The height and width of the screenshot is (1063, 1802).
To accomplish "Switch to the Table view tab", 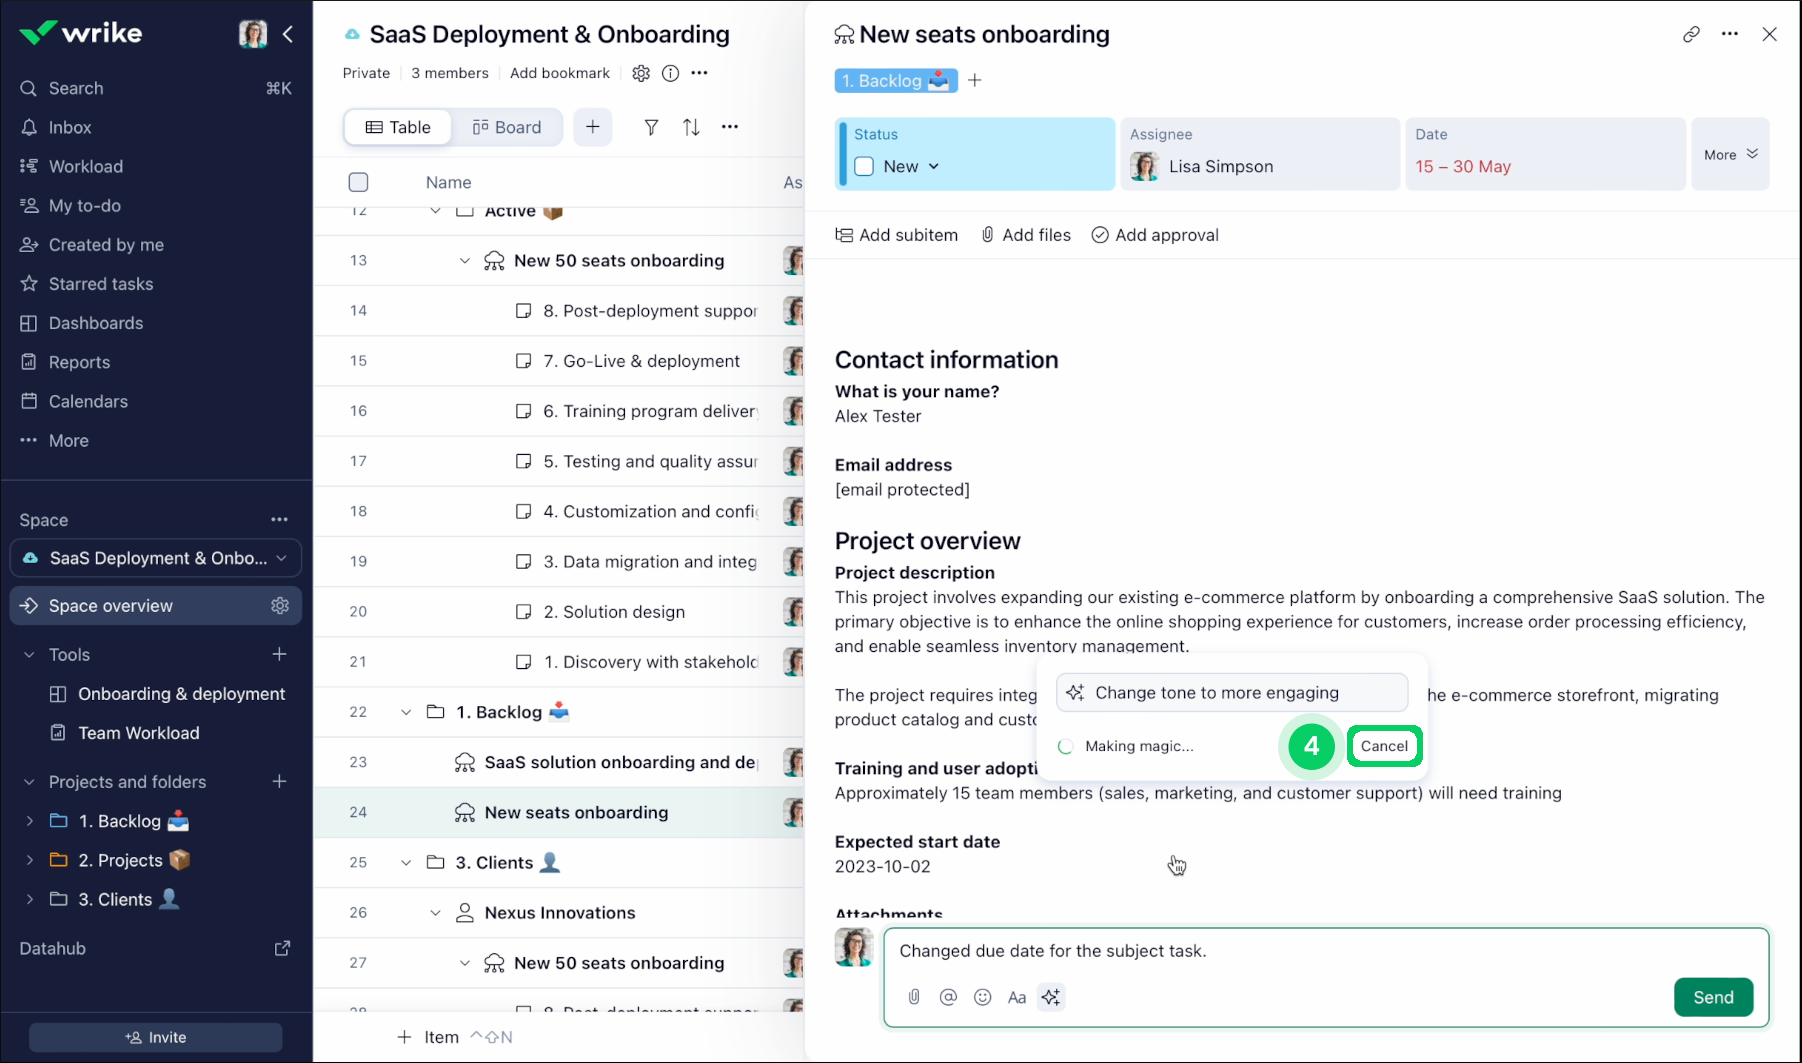I will pos(398,127).
